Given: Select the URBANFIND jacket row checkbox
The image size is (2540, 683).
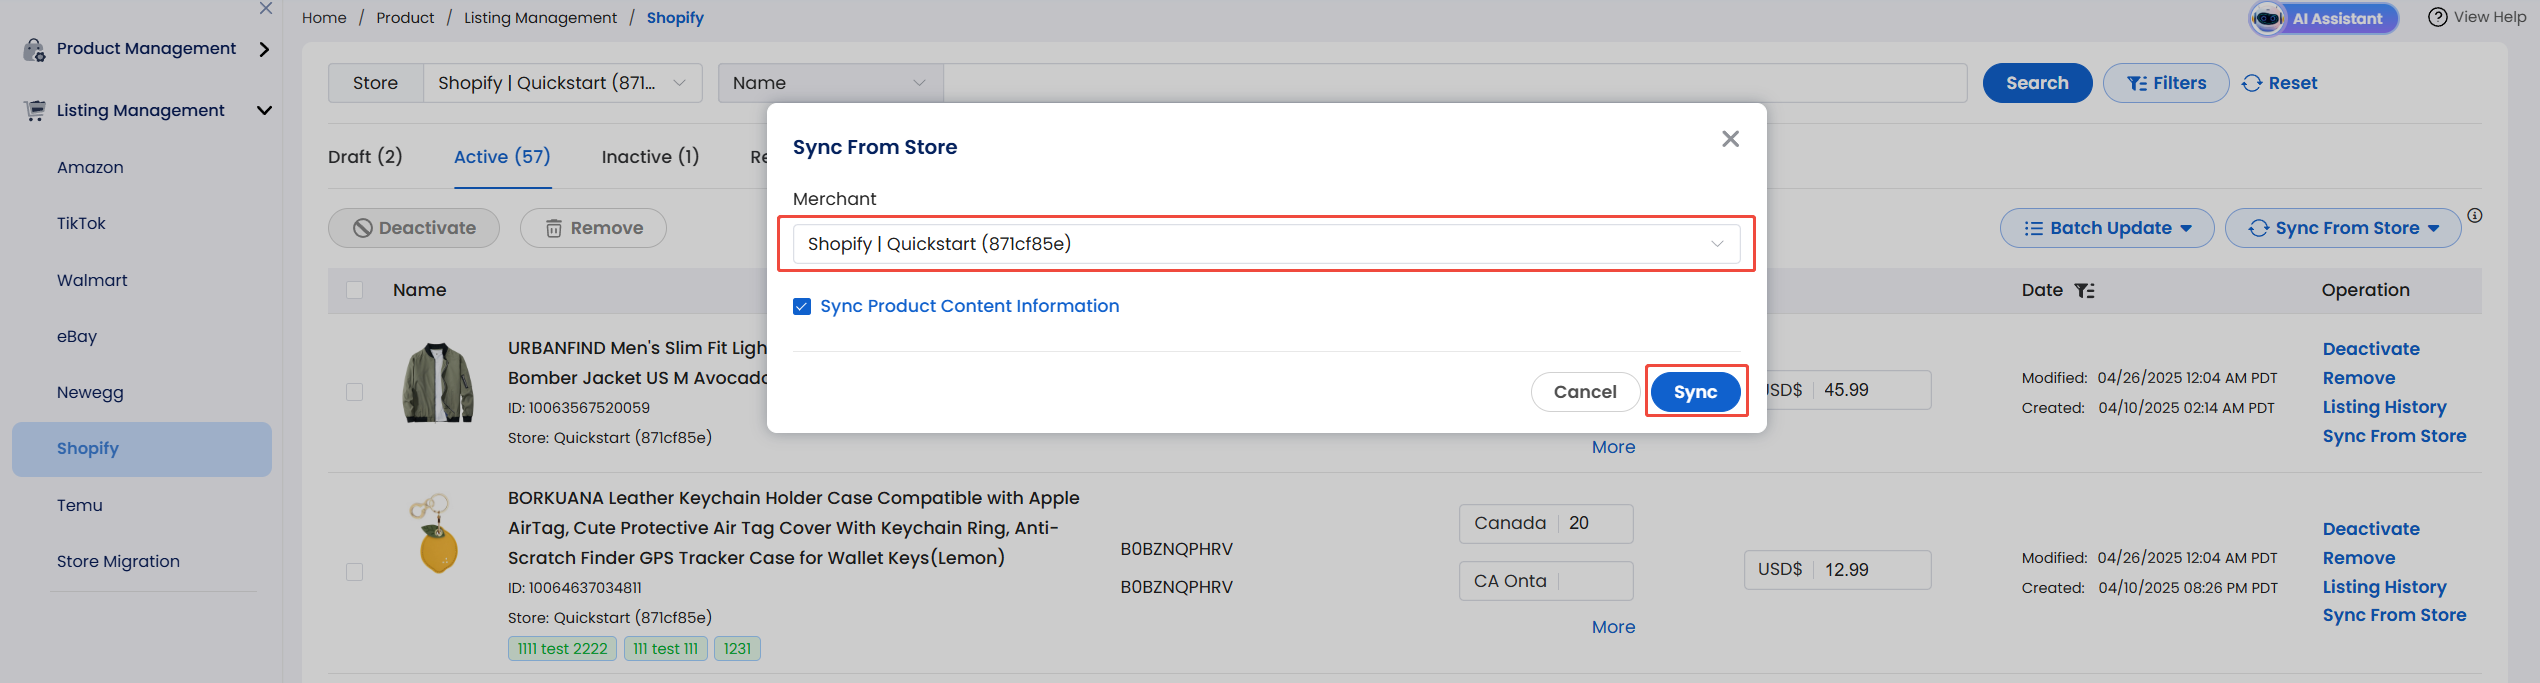Looking at the screenshot, I should pos(354,392).
